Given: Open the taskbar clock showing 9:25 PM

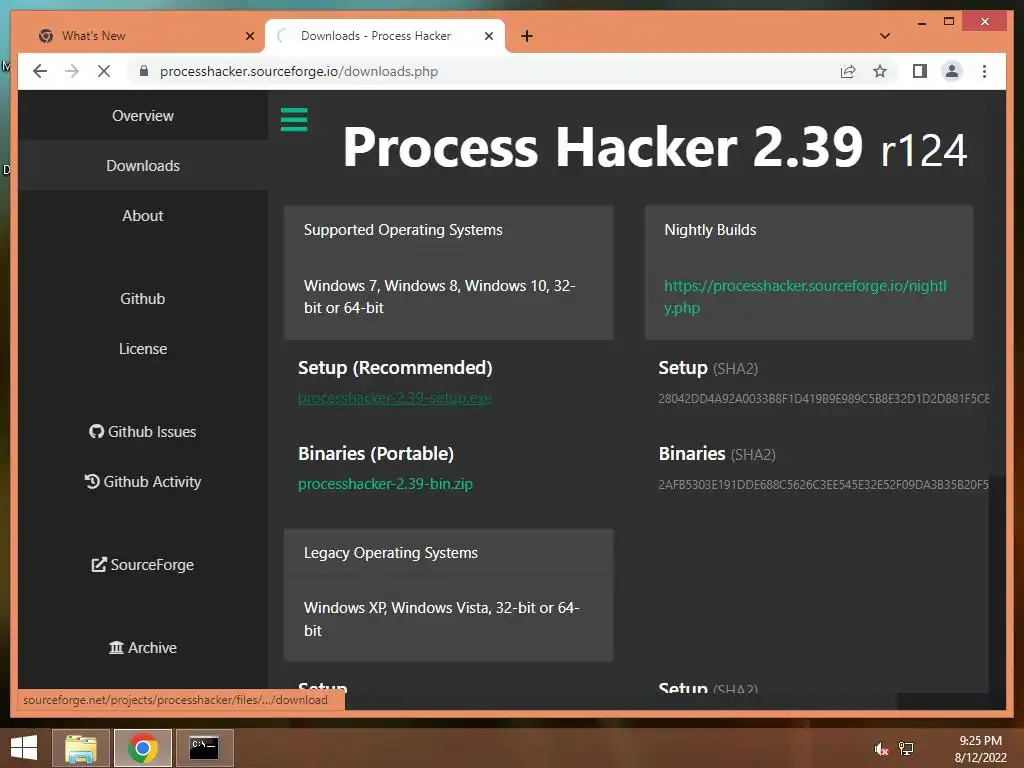Looking at the screenshot, I should 980,749.
